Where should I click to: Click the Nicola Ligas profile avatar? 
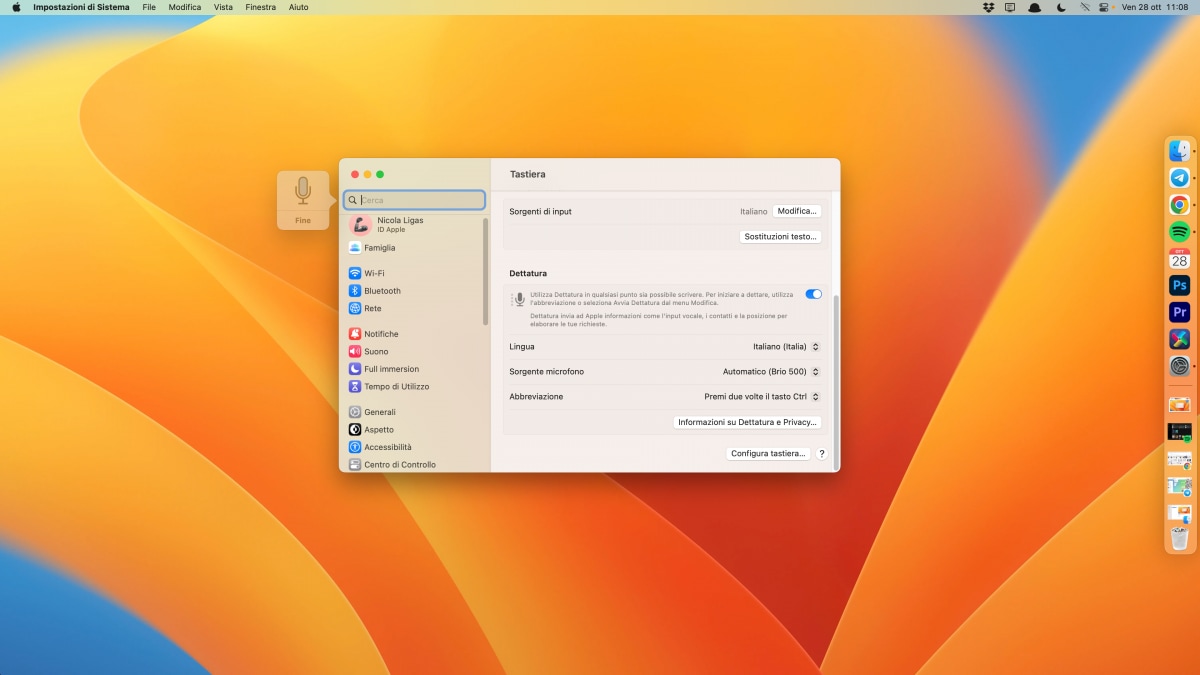(x=360, y=225)
